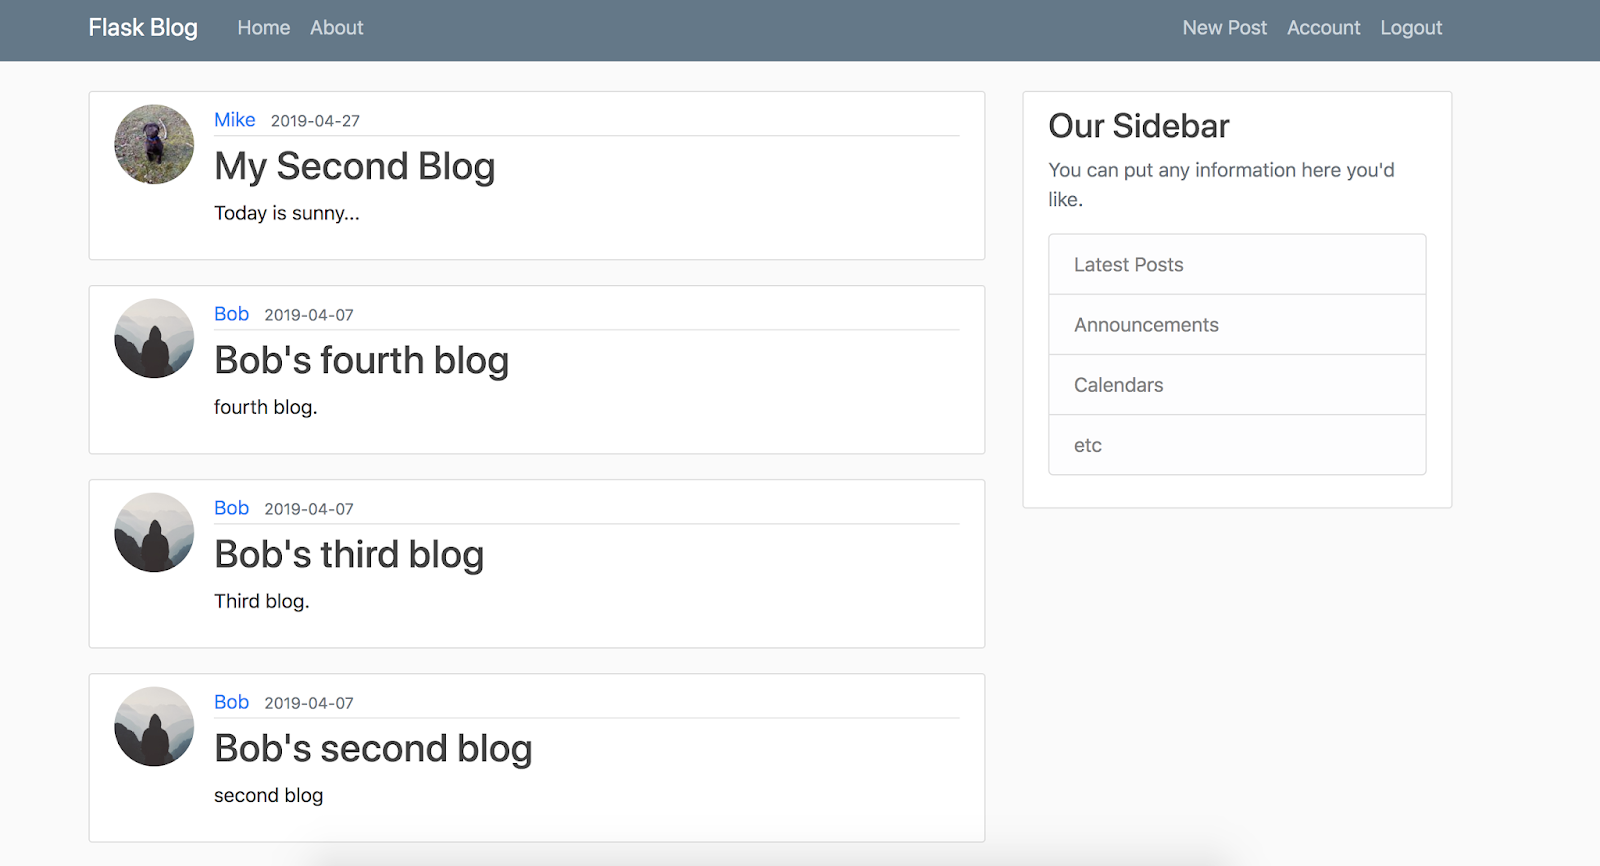Open the Bob's second blog post

tap(373, 748)
